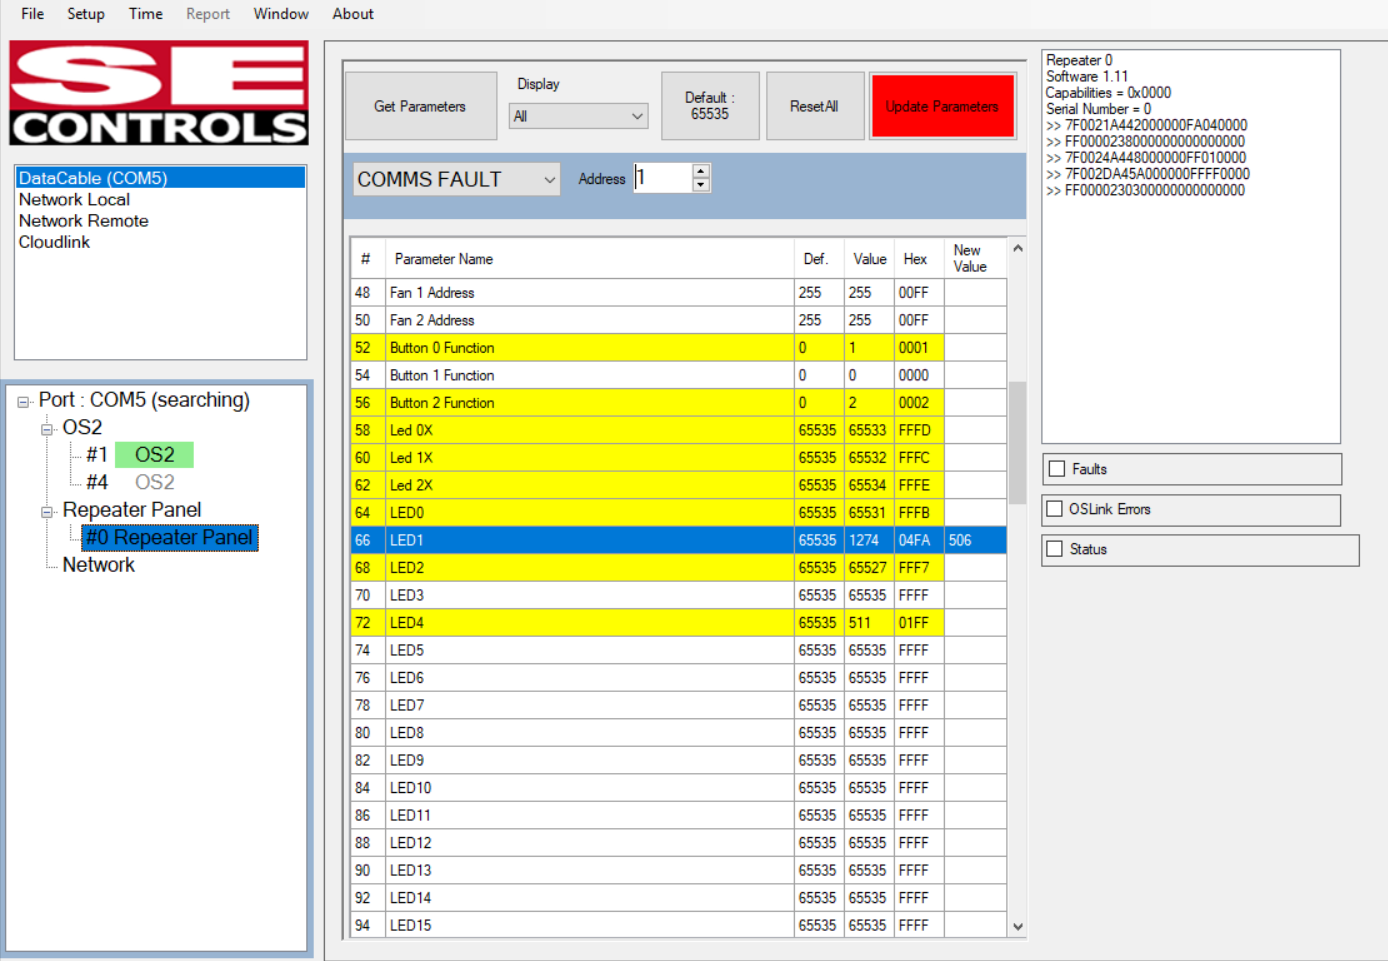Increase Address with the up spinner arrow

click(701, 171)
